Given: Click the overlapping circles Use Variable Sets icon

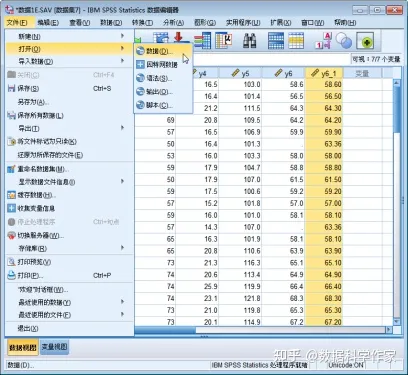Looking at the screenshot, I should [344, 41].
